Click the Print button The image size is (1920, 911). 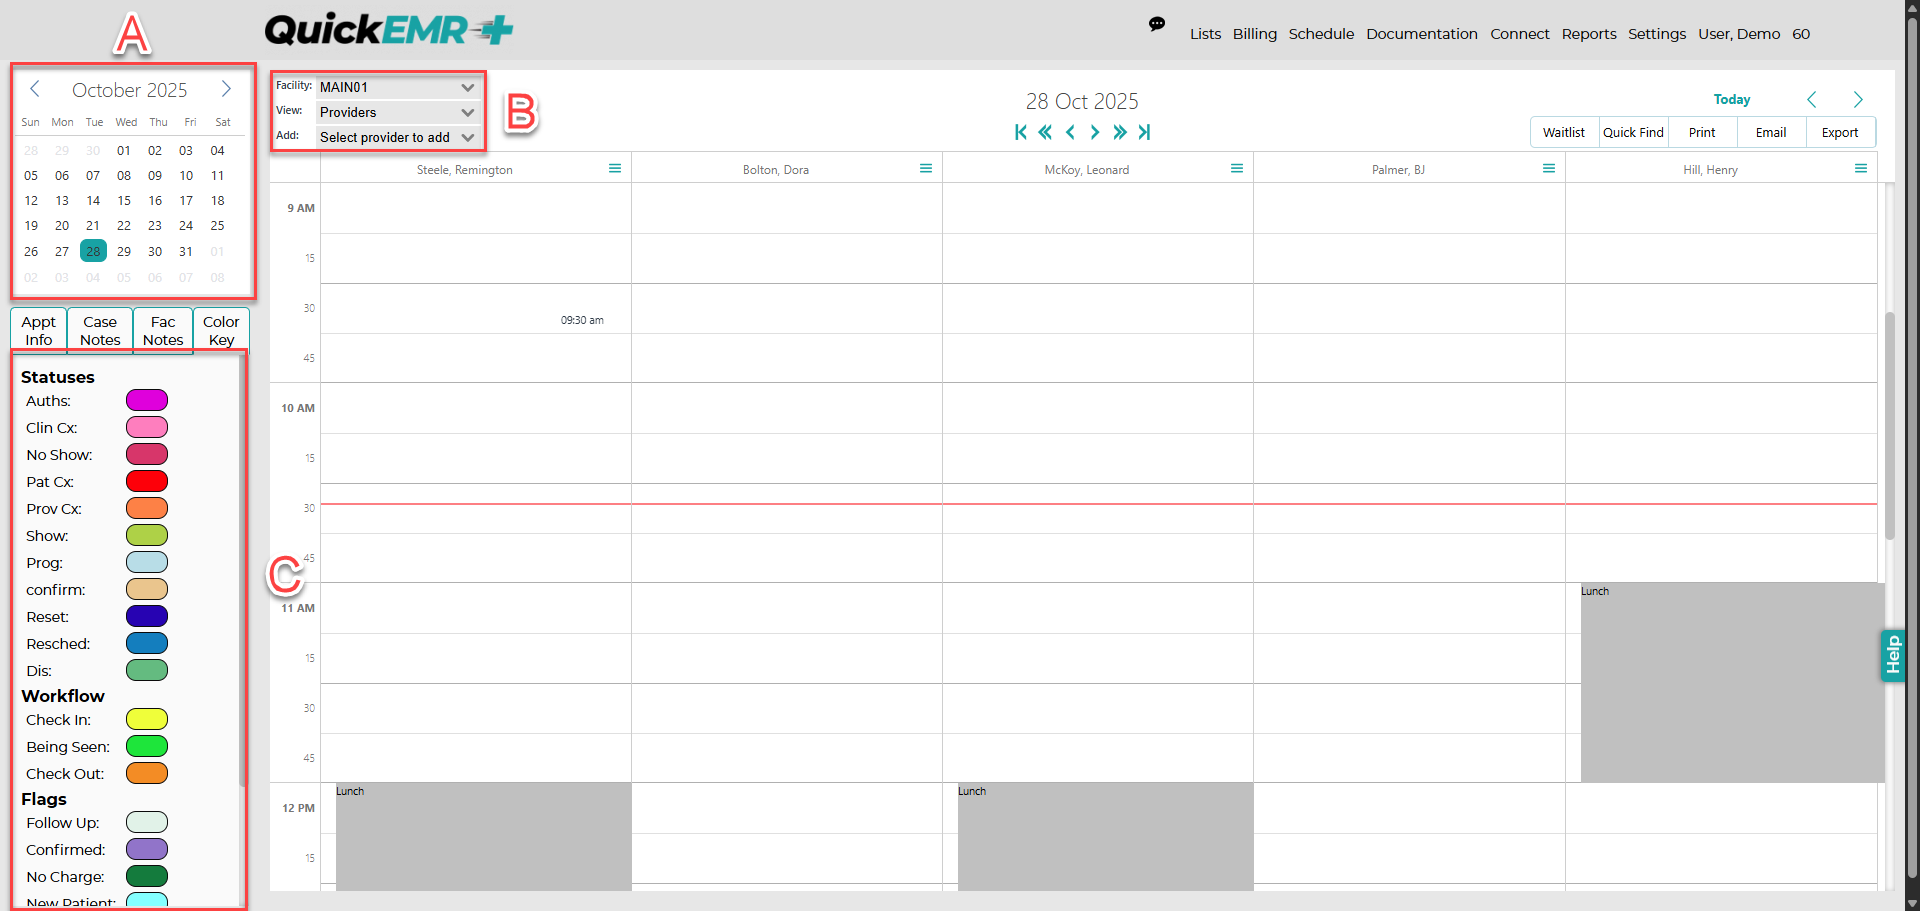point(1702,132)
